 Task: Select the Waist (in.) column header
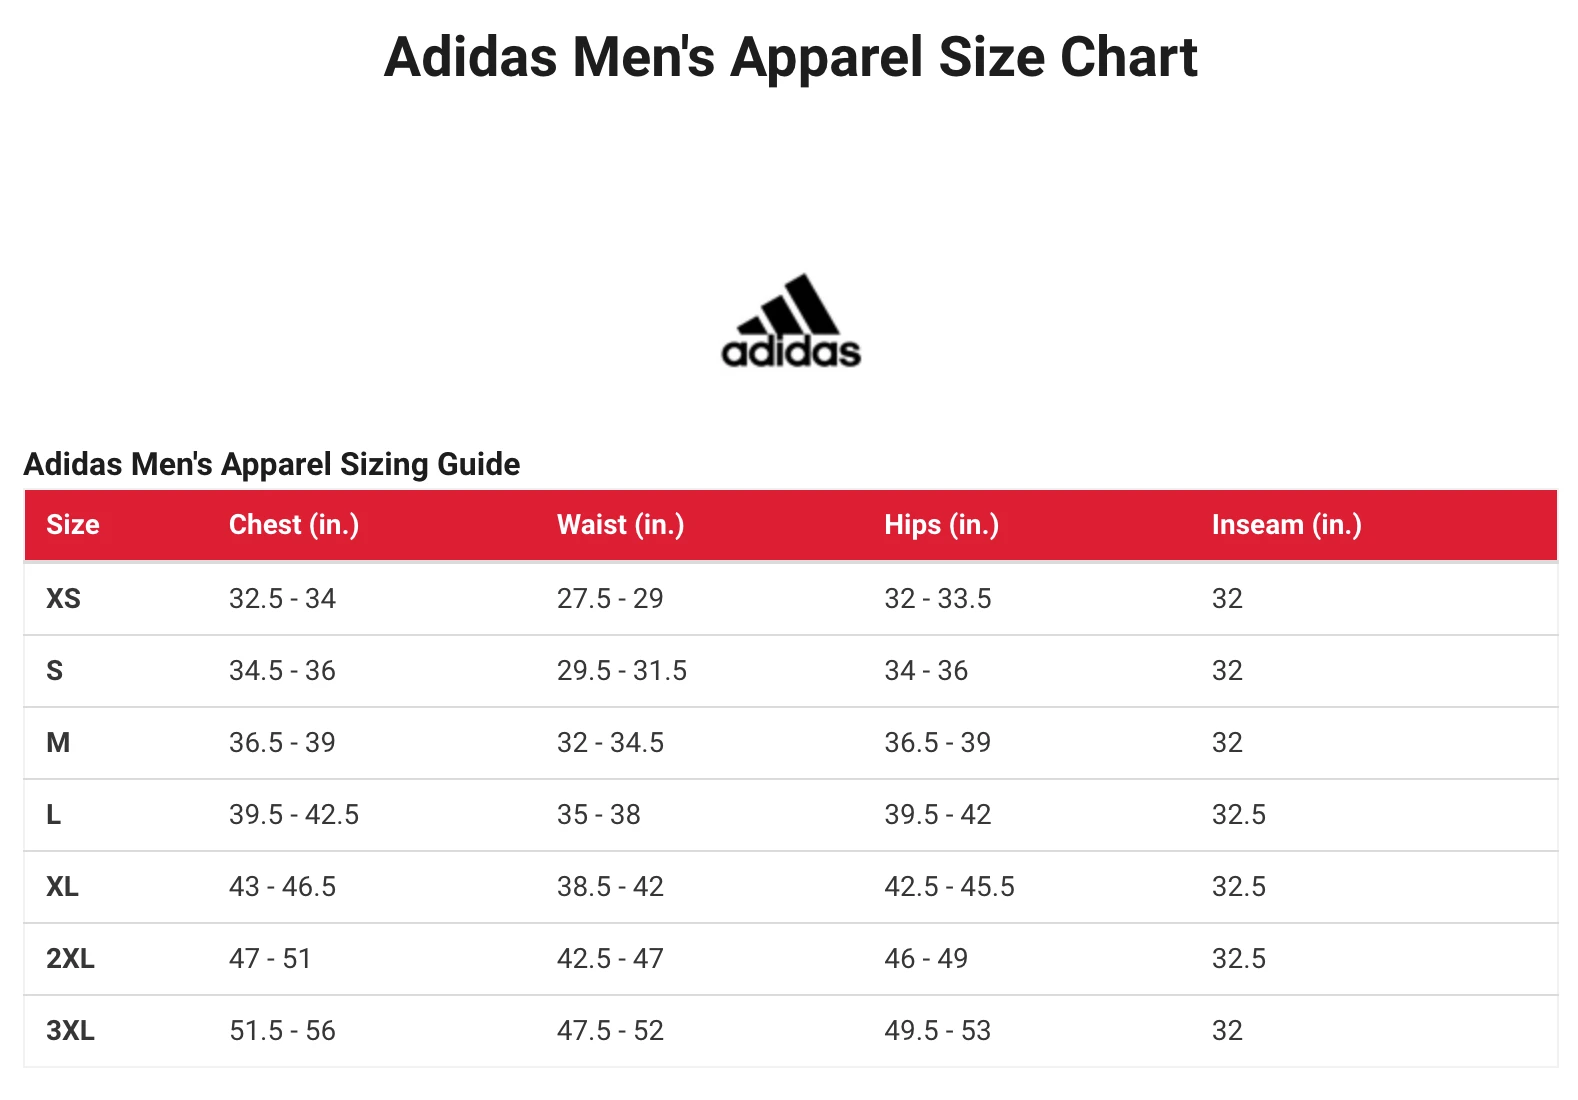coord(620,525)
